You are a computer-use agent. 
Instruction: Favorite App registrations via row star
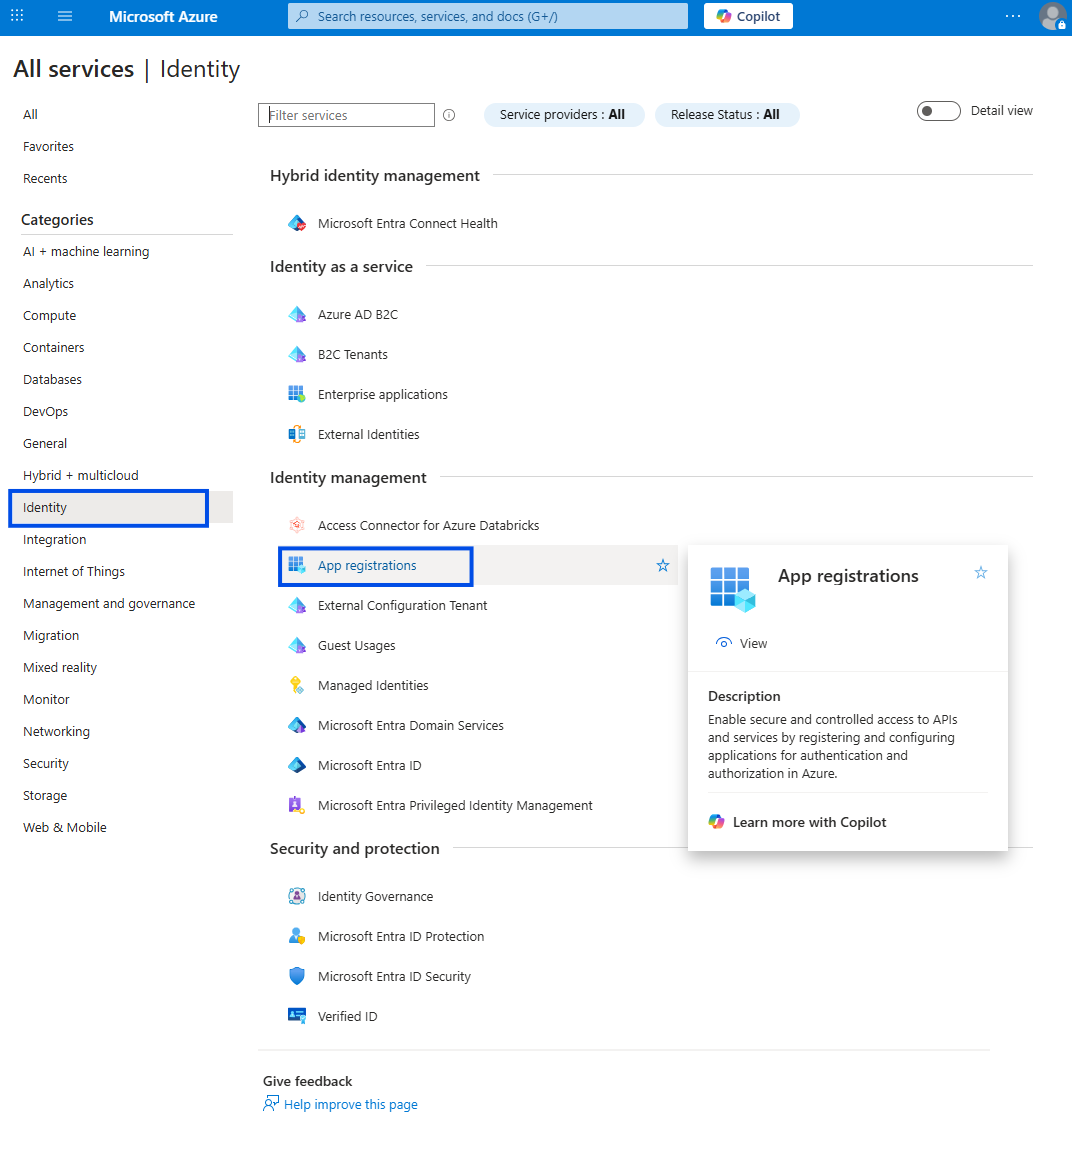663,565
